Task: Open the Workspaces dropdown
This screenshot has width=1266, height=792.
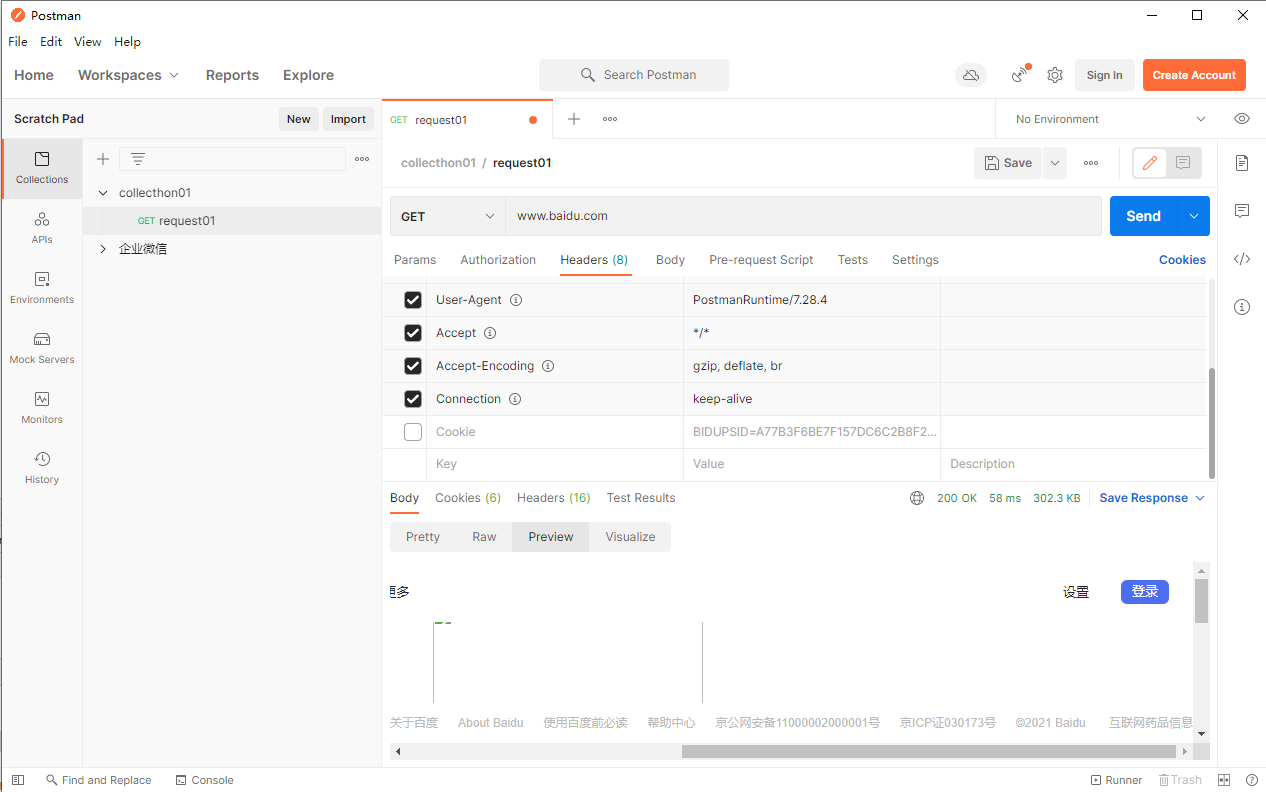Action: (128, 75)
